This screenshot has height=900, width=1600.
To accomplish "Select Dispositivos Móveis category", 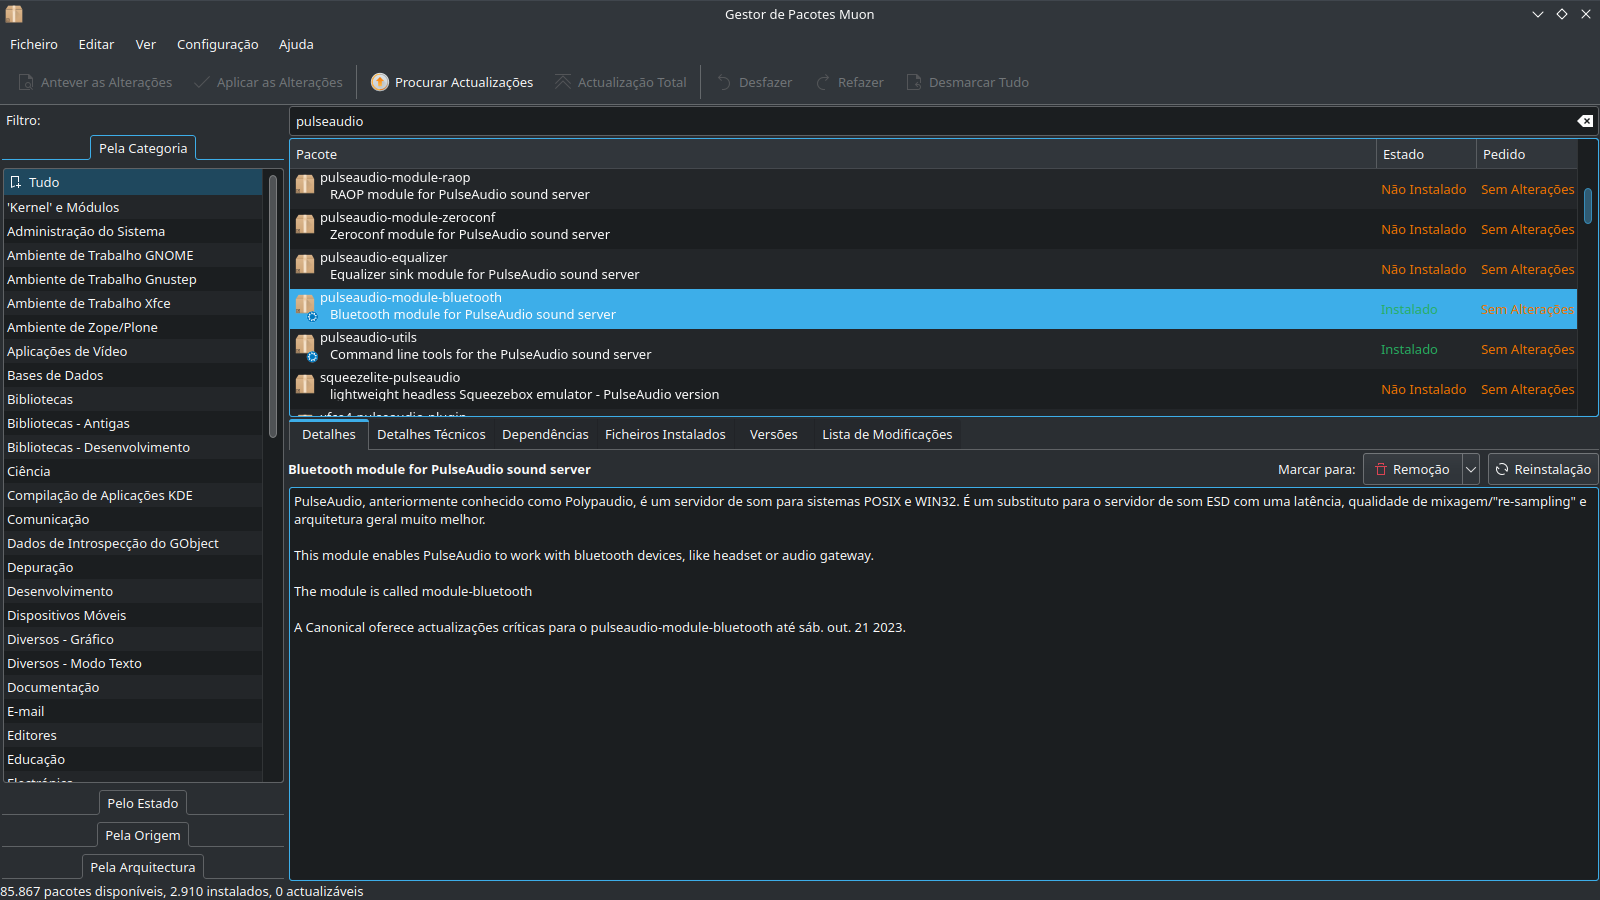I will tap(133, 615).
